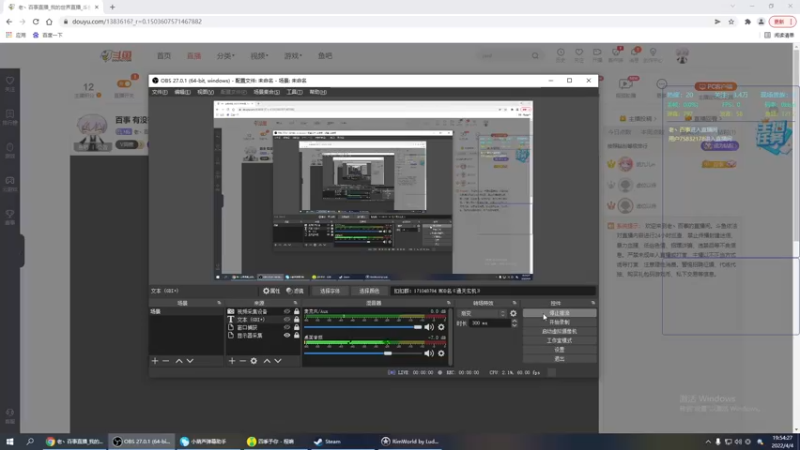Open the transition type dropdown (渐变)
The image size is (800, 450).
tap(482, 313)
